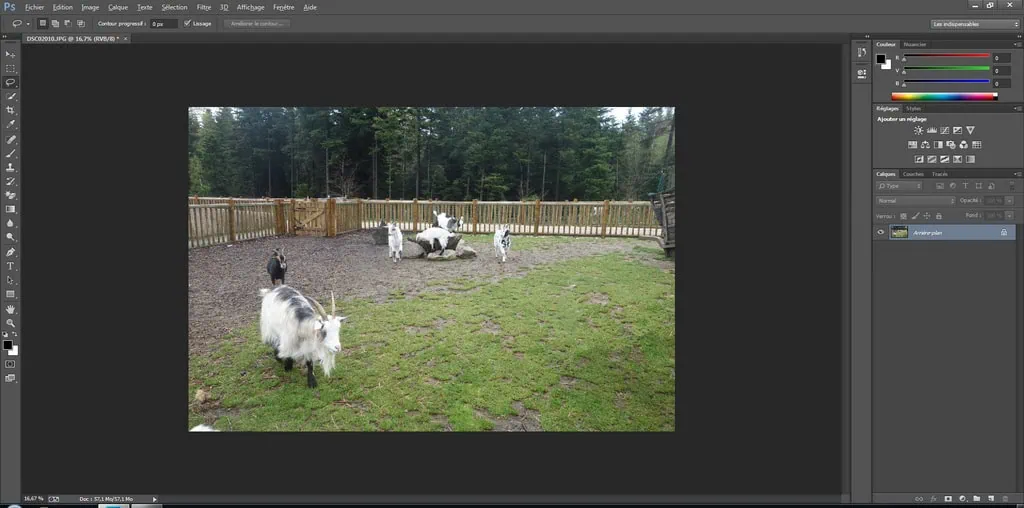Viewport: 1024px width, 508px height.
Task: Select the Crop tool
Action: (x=10, y=110)
